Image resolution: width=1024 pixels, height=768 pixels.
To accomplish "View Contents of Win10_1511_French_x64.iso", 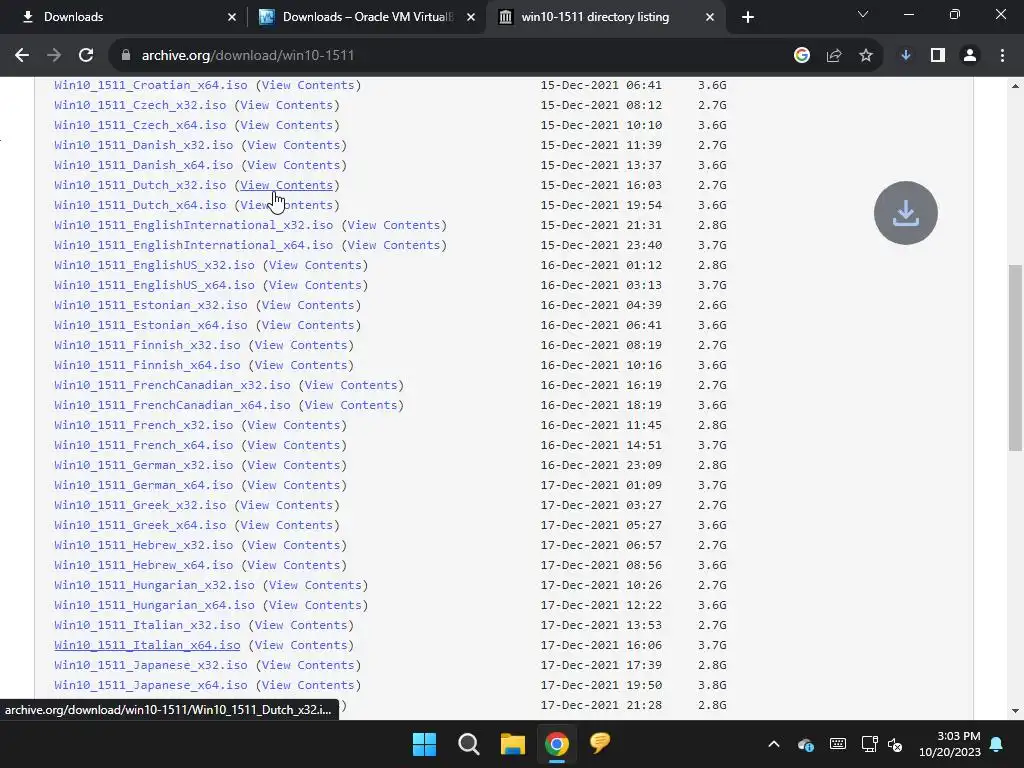I will 294,445.
